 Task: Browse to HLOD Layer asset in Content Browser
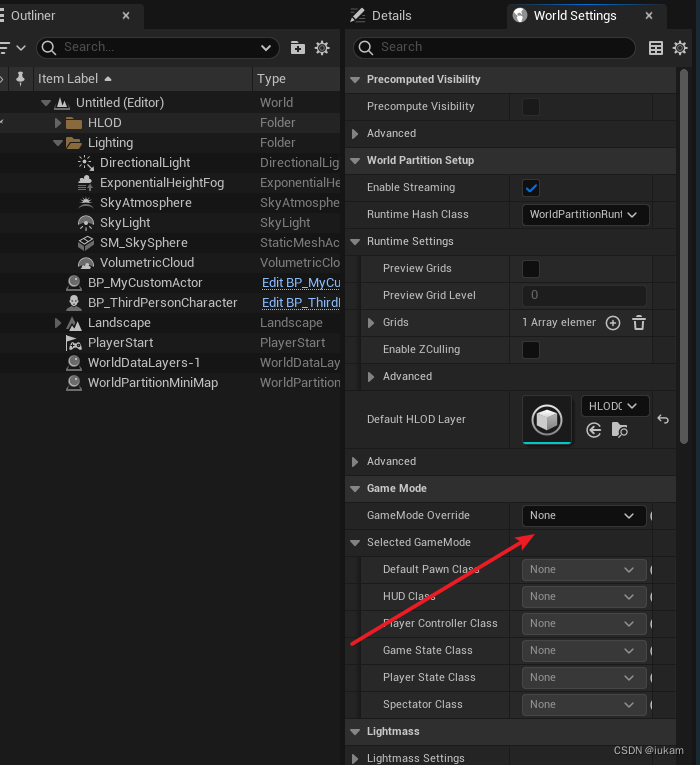point(620,430)
